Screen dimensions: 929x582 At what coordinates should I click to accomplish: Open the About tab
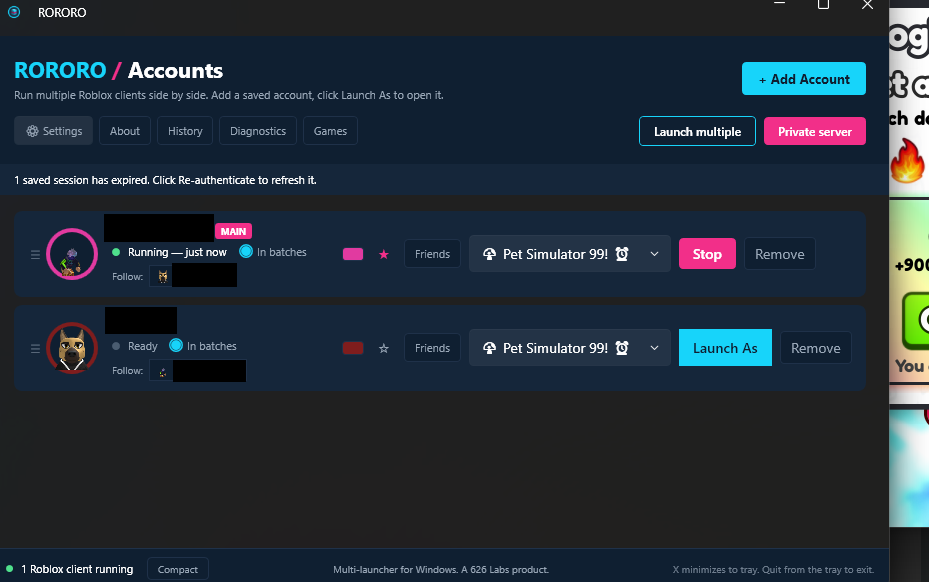point(125,131)
